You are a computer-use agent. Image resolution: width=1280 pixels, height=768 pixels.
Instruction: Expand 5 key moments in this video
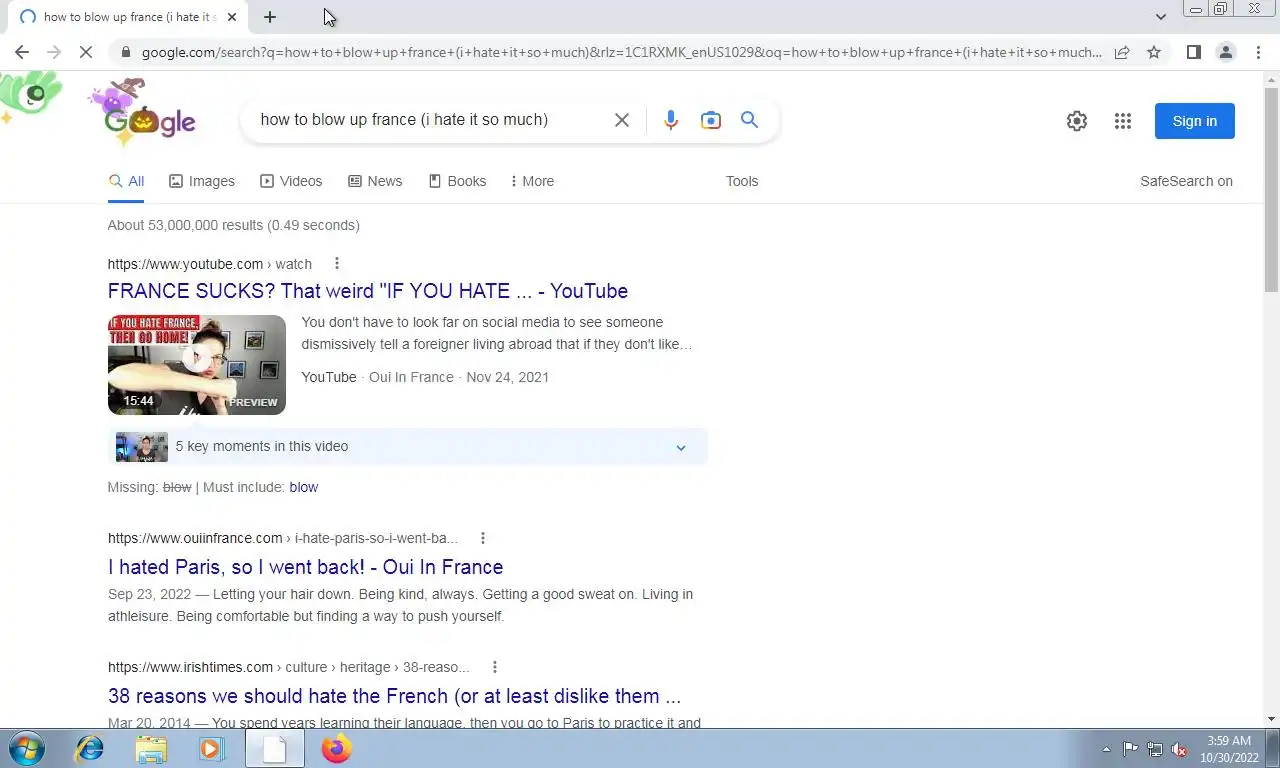point(408,447)
